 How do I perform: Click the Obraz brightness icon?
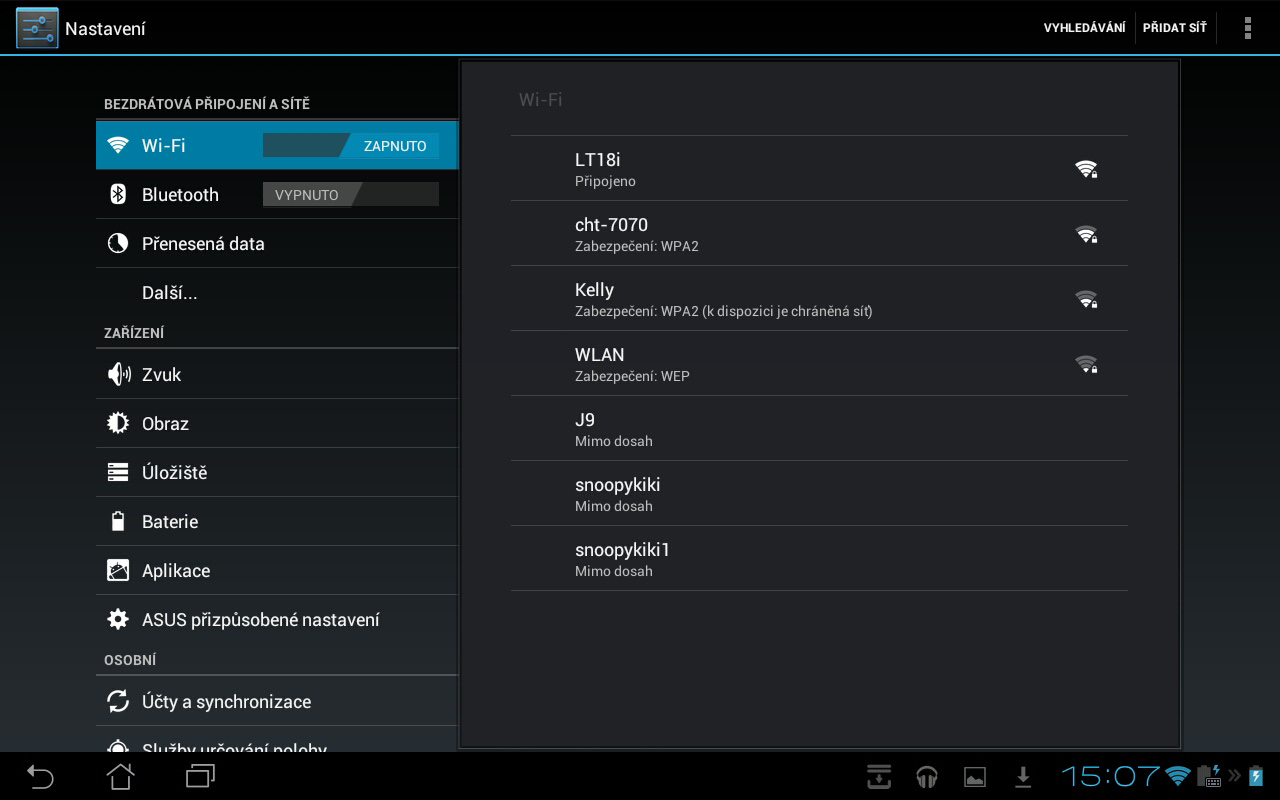coord(118,423)
